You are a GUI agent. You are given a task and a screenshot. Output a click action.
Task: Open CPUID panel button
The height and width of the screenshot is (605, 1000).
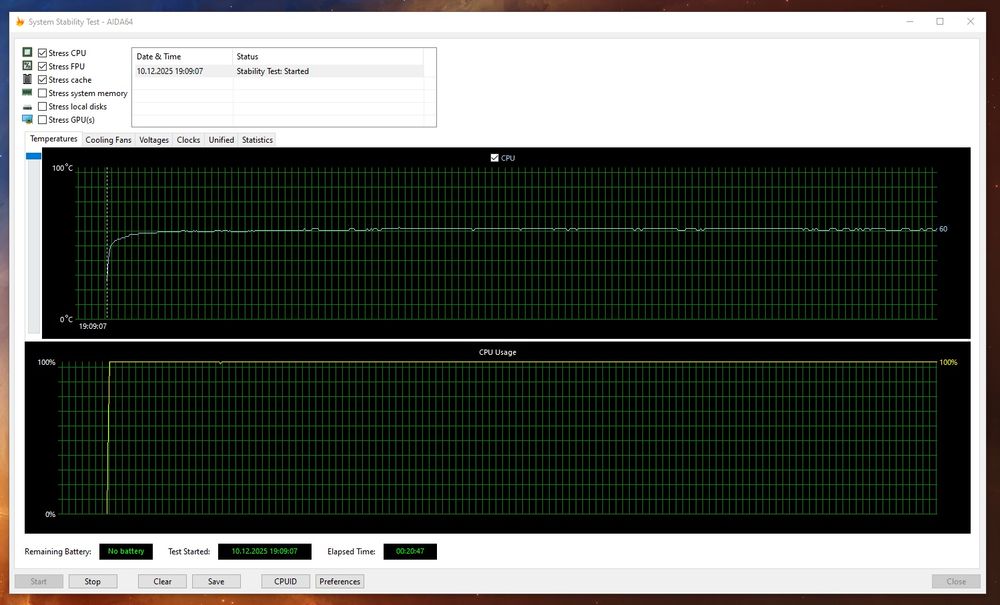286,581
